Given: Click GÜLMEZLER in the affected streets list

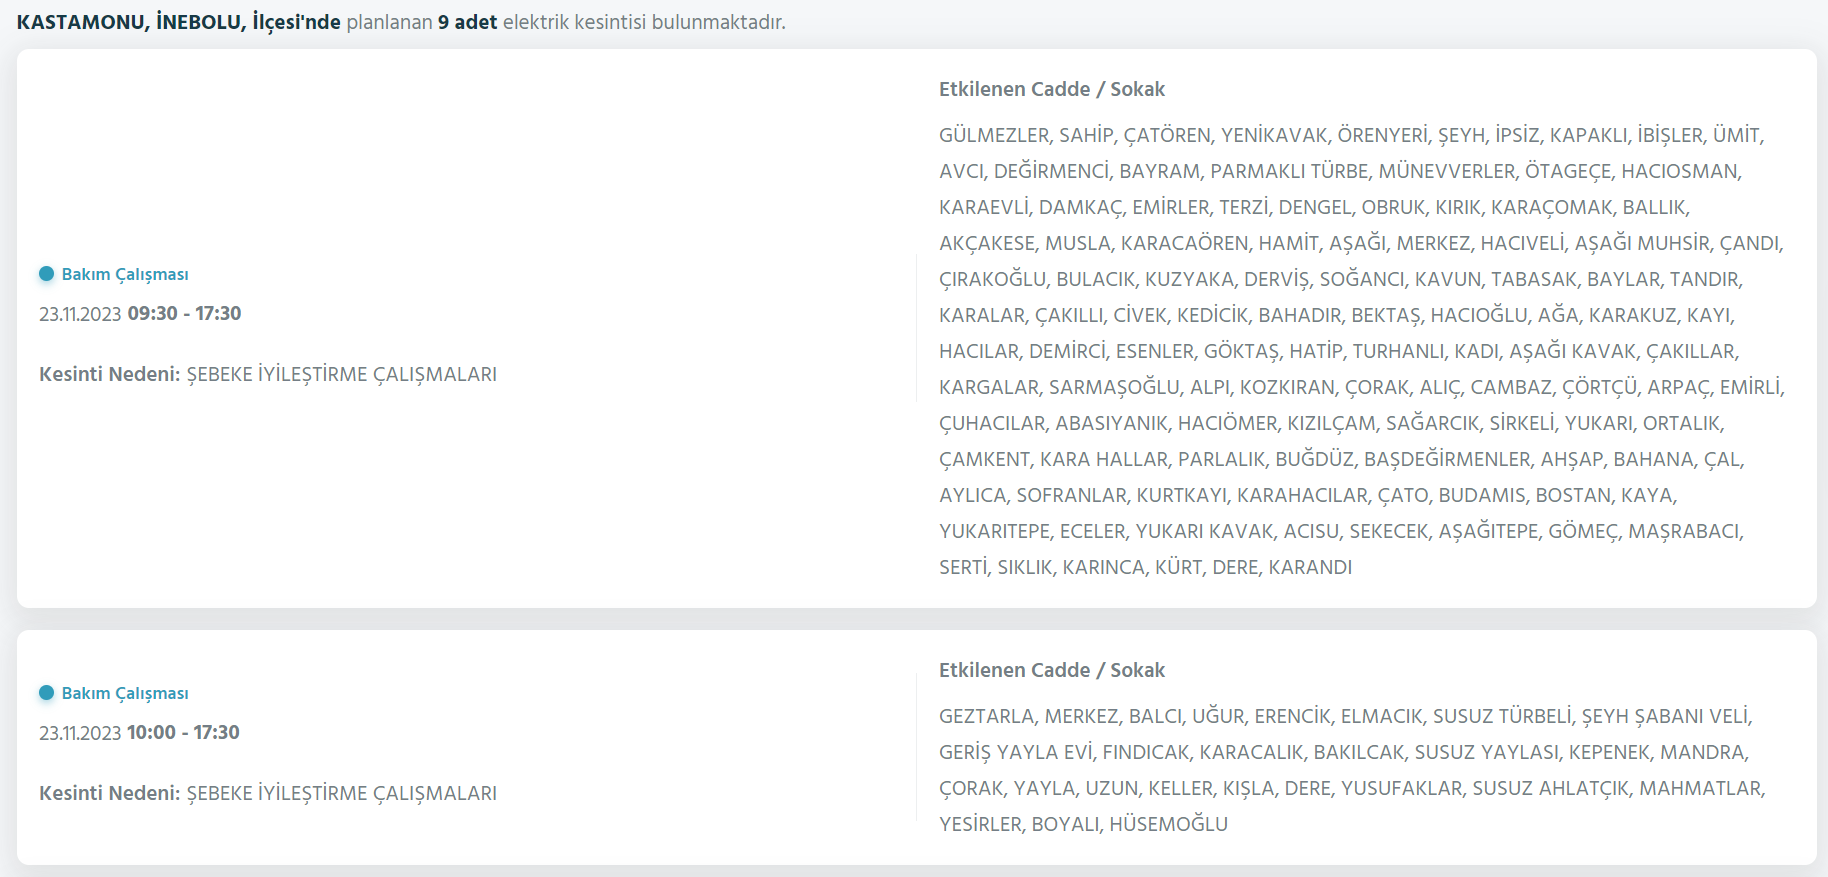Looking at the screenshot, I should 993,135.
